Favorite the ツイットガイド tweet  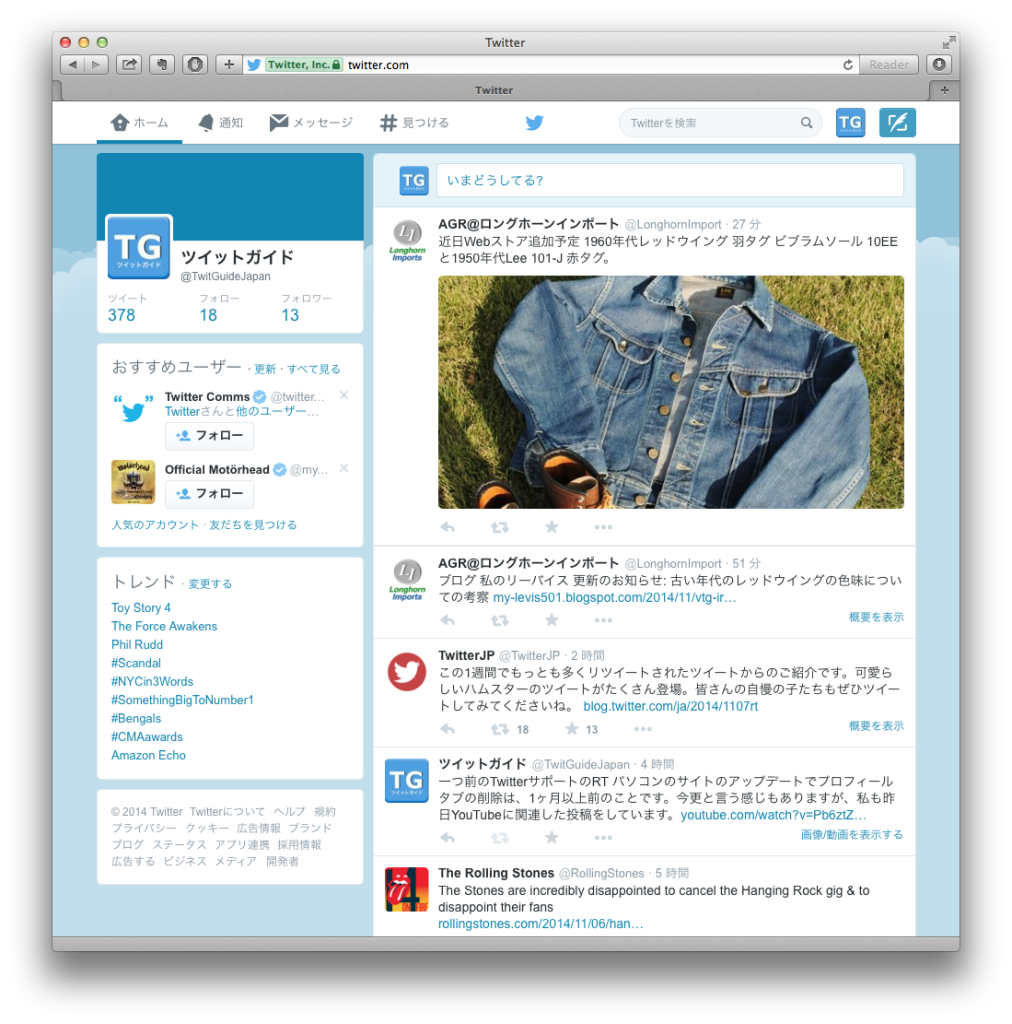(552, 838)
